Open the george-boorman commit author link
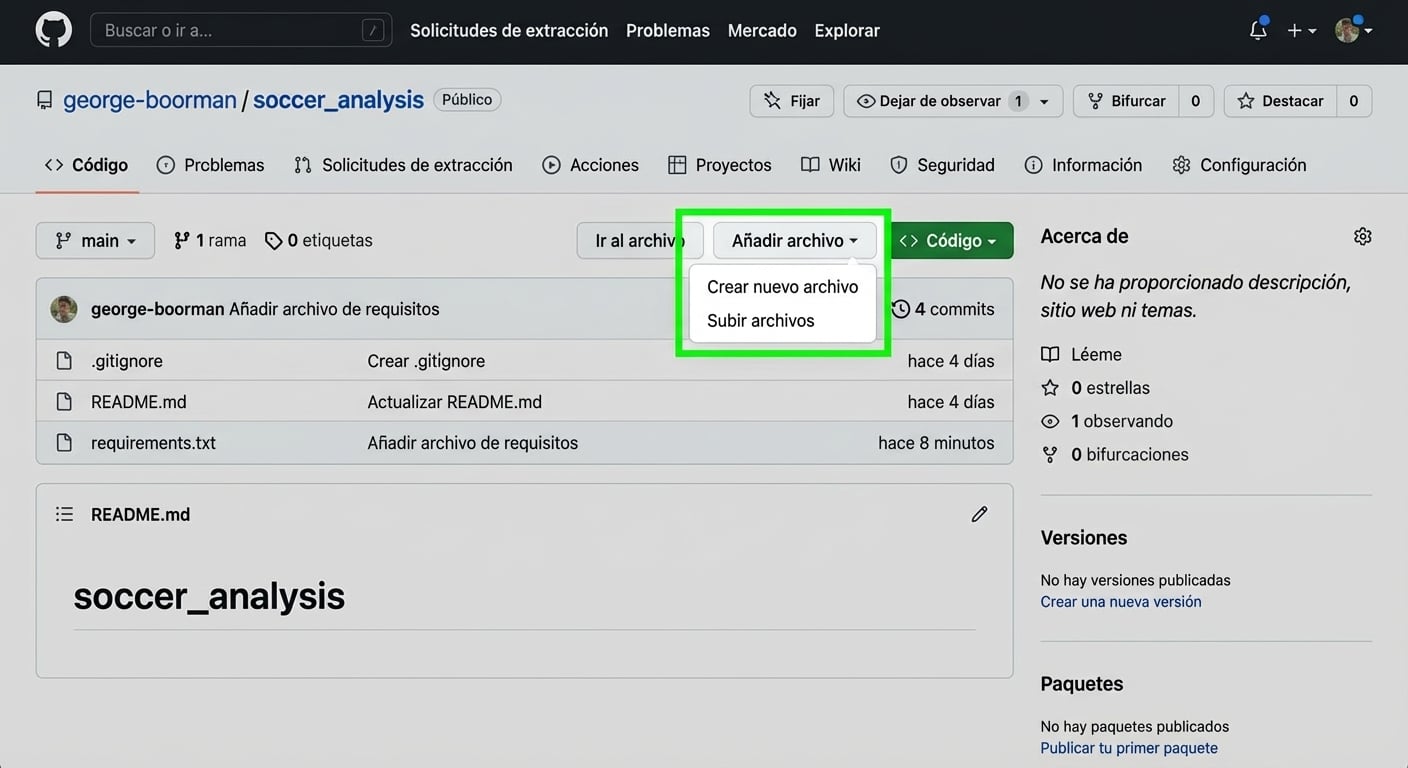This screenshot has height=768, width=1408. (157, 309)
